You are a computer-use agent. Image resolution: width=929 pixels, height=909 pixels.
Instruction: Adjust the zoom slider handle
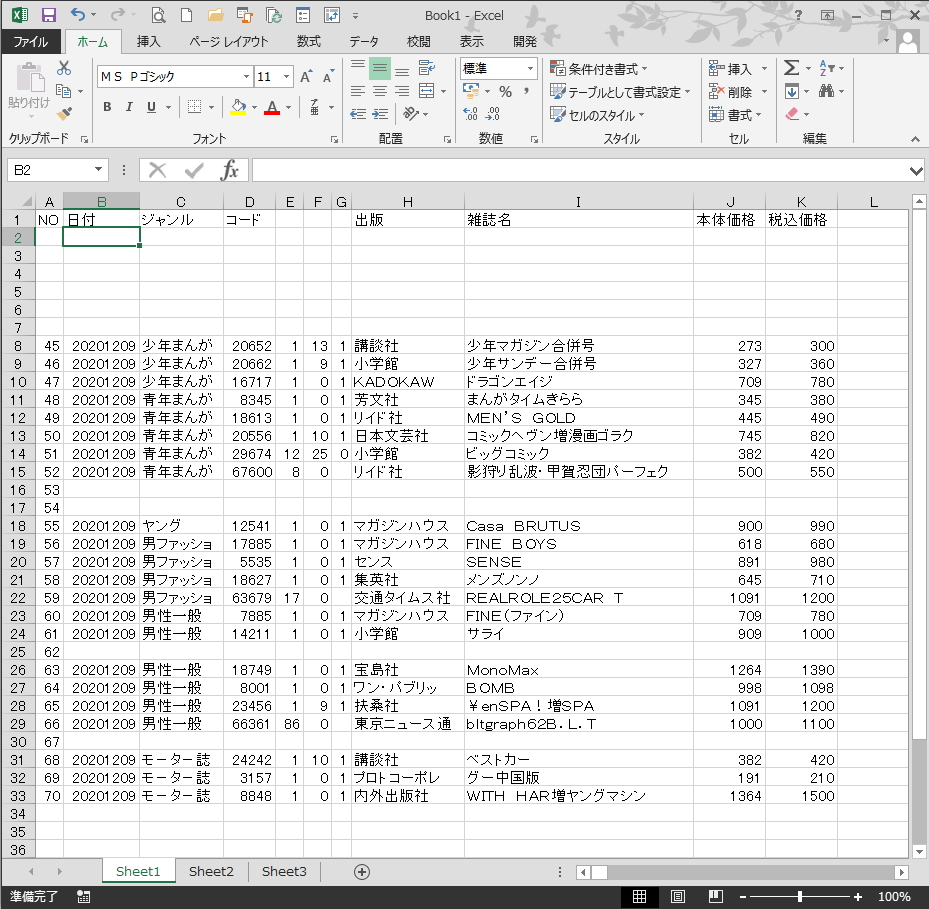point(800,897)
